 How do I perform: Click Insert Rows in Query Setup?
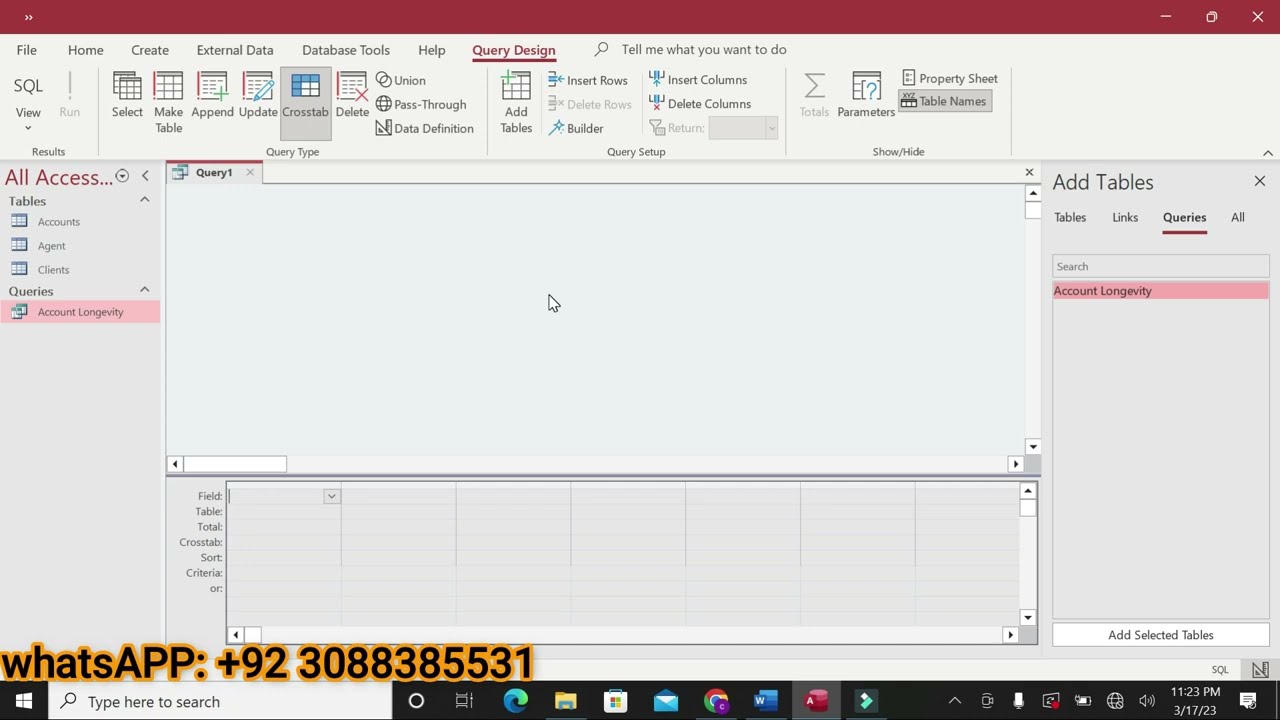point(588,80)
